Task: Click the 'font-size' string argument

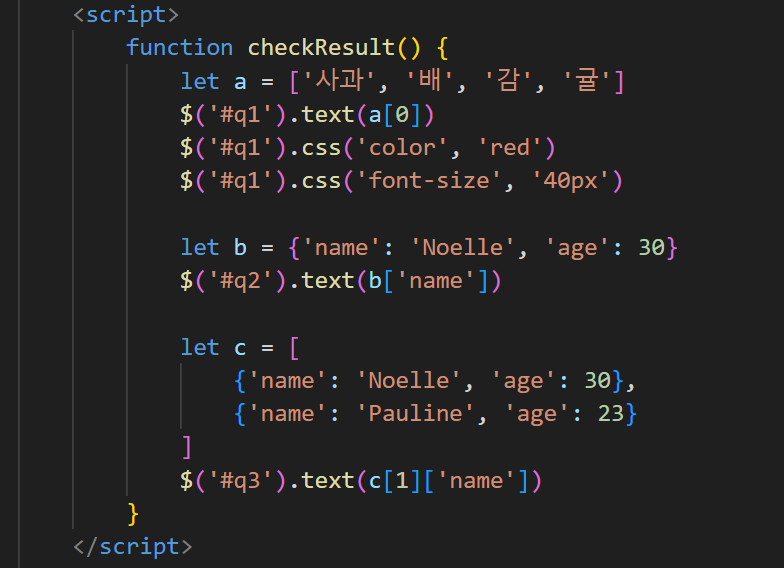Action: pyautogui.click(x=428, y=180)
